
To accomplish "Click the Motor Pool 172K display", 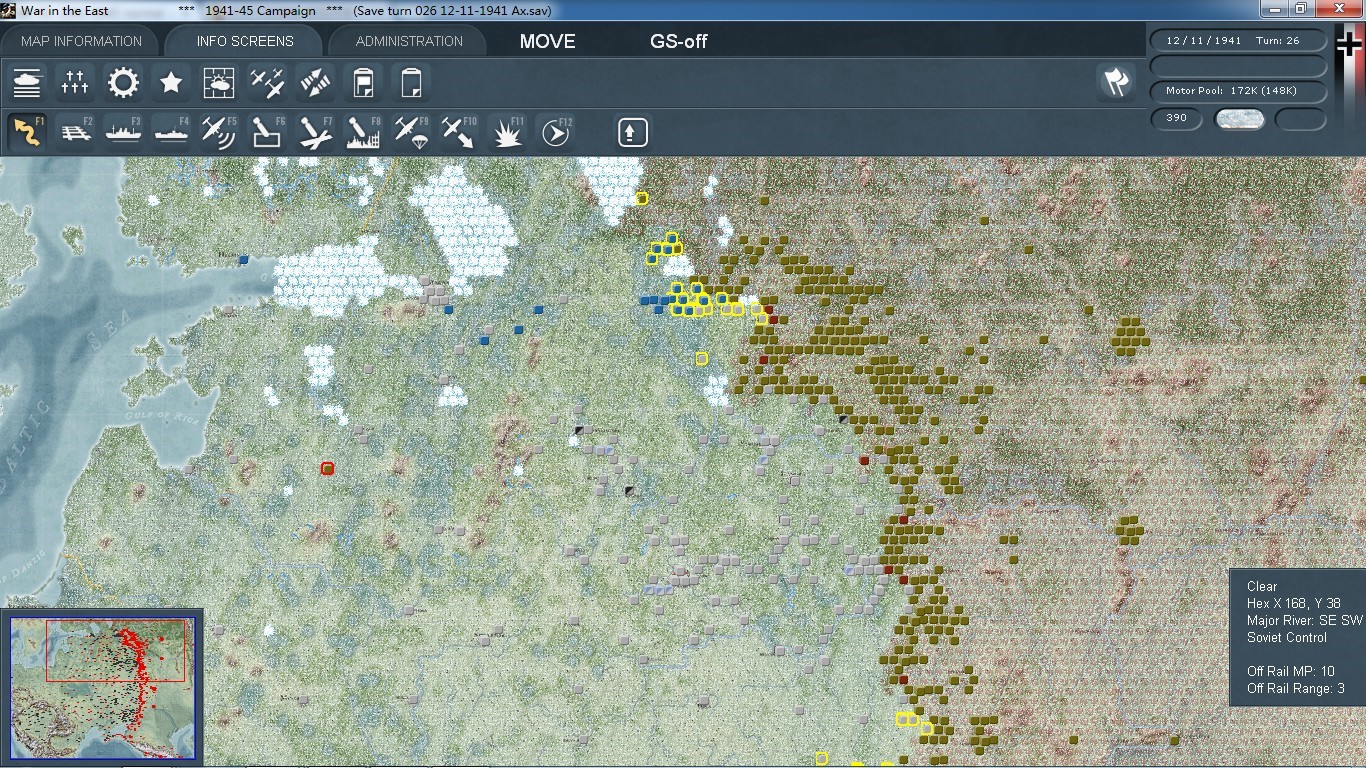I will click(x=1239, y=91).
